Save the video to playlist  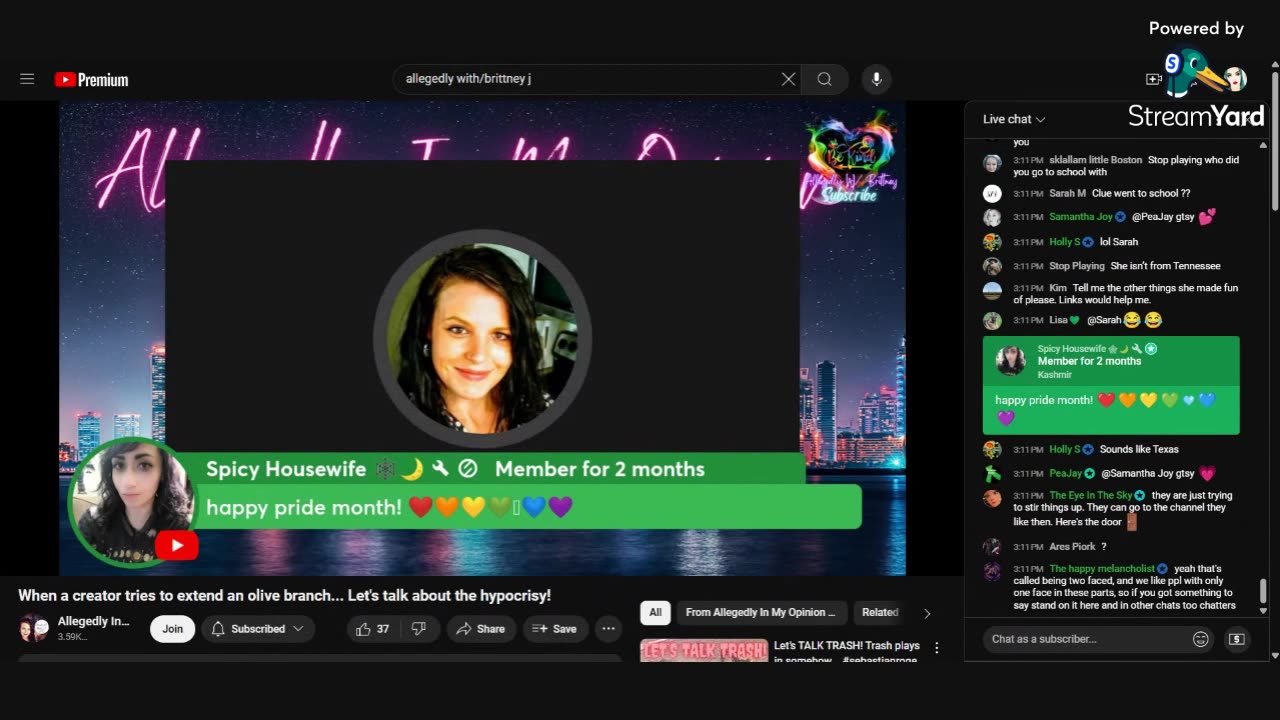pyautogui.click(x=554, y=629)
